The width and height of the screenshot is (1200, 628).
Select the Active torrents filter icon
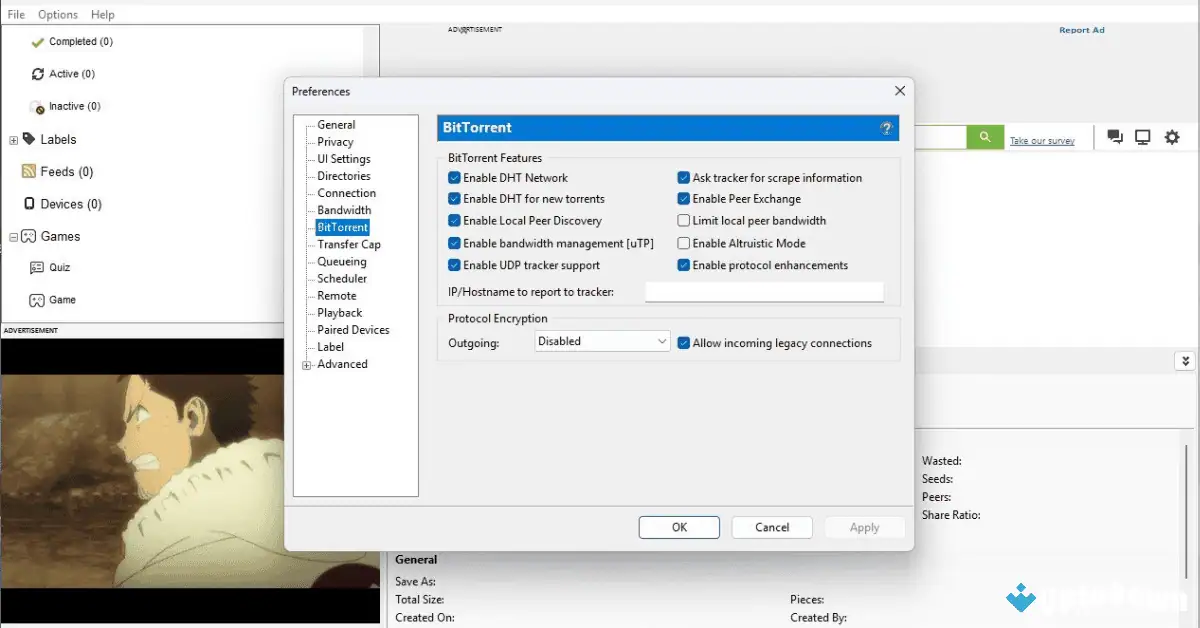point(37,73)
